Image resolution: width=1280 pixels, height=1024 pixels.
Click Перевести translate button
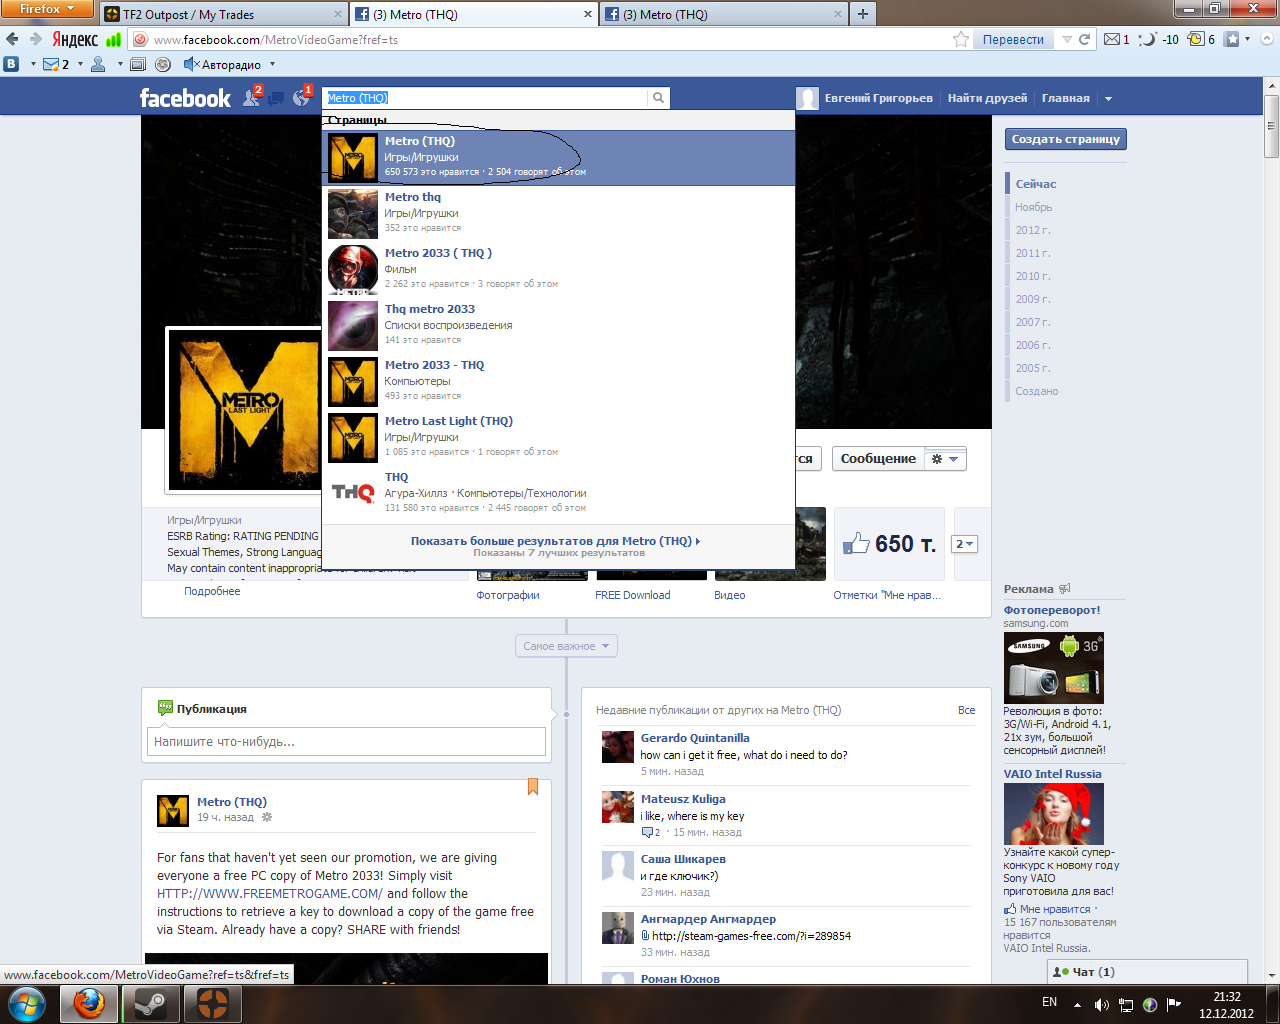click(x=1013, y=39)
